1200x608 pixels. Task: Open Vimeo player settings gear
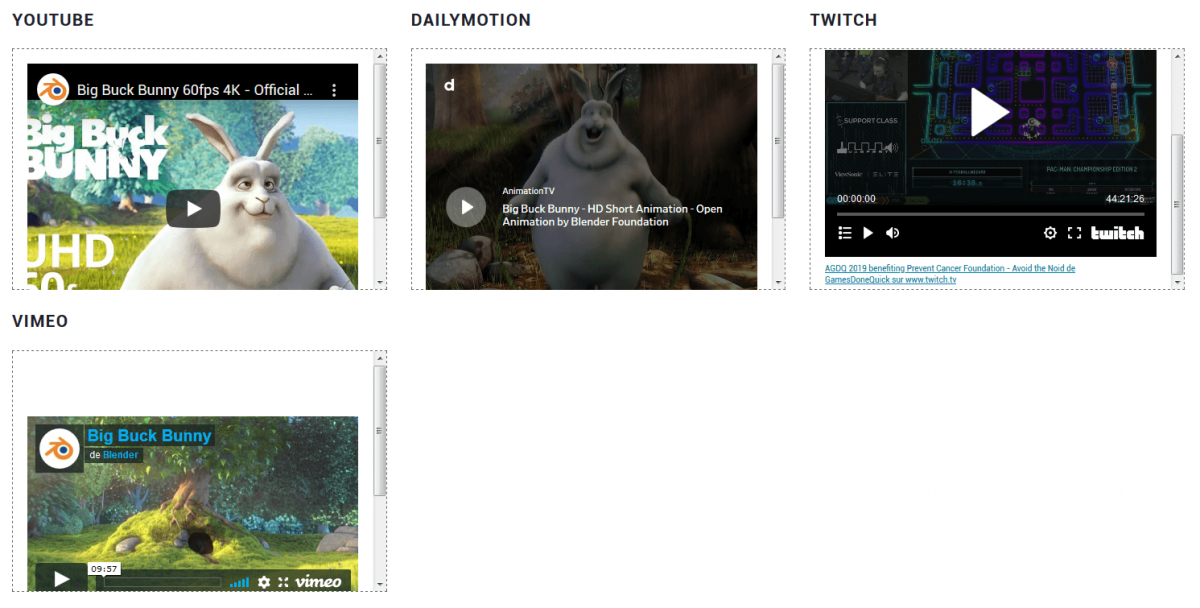click(x=264, y=582)
